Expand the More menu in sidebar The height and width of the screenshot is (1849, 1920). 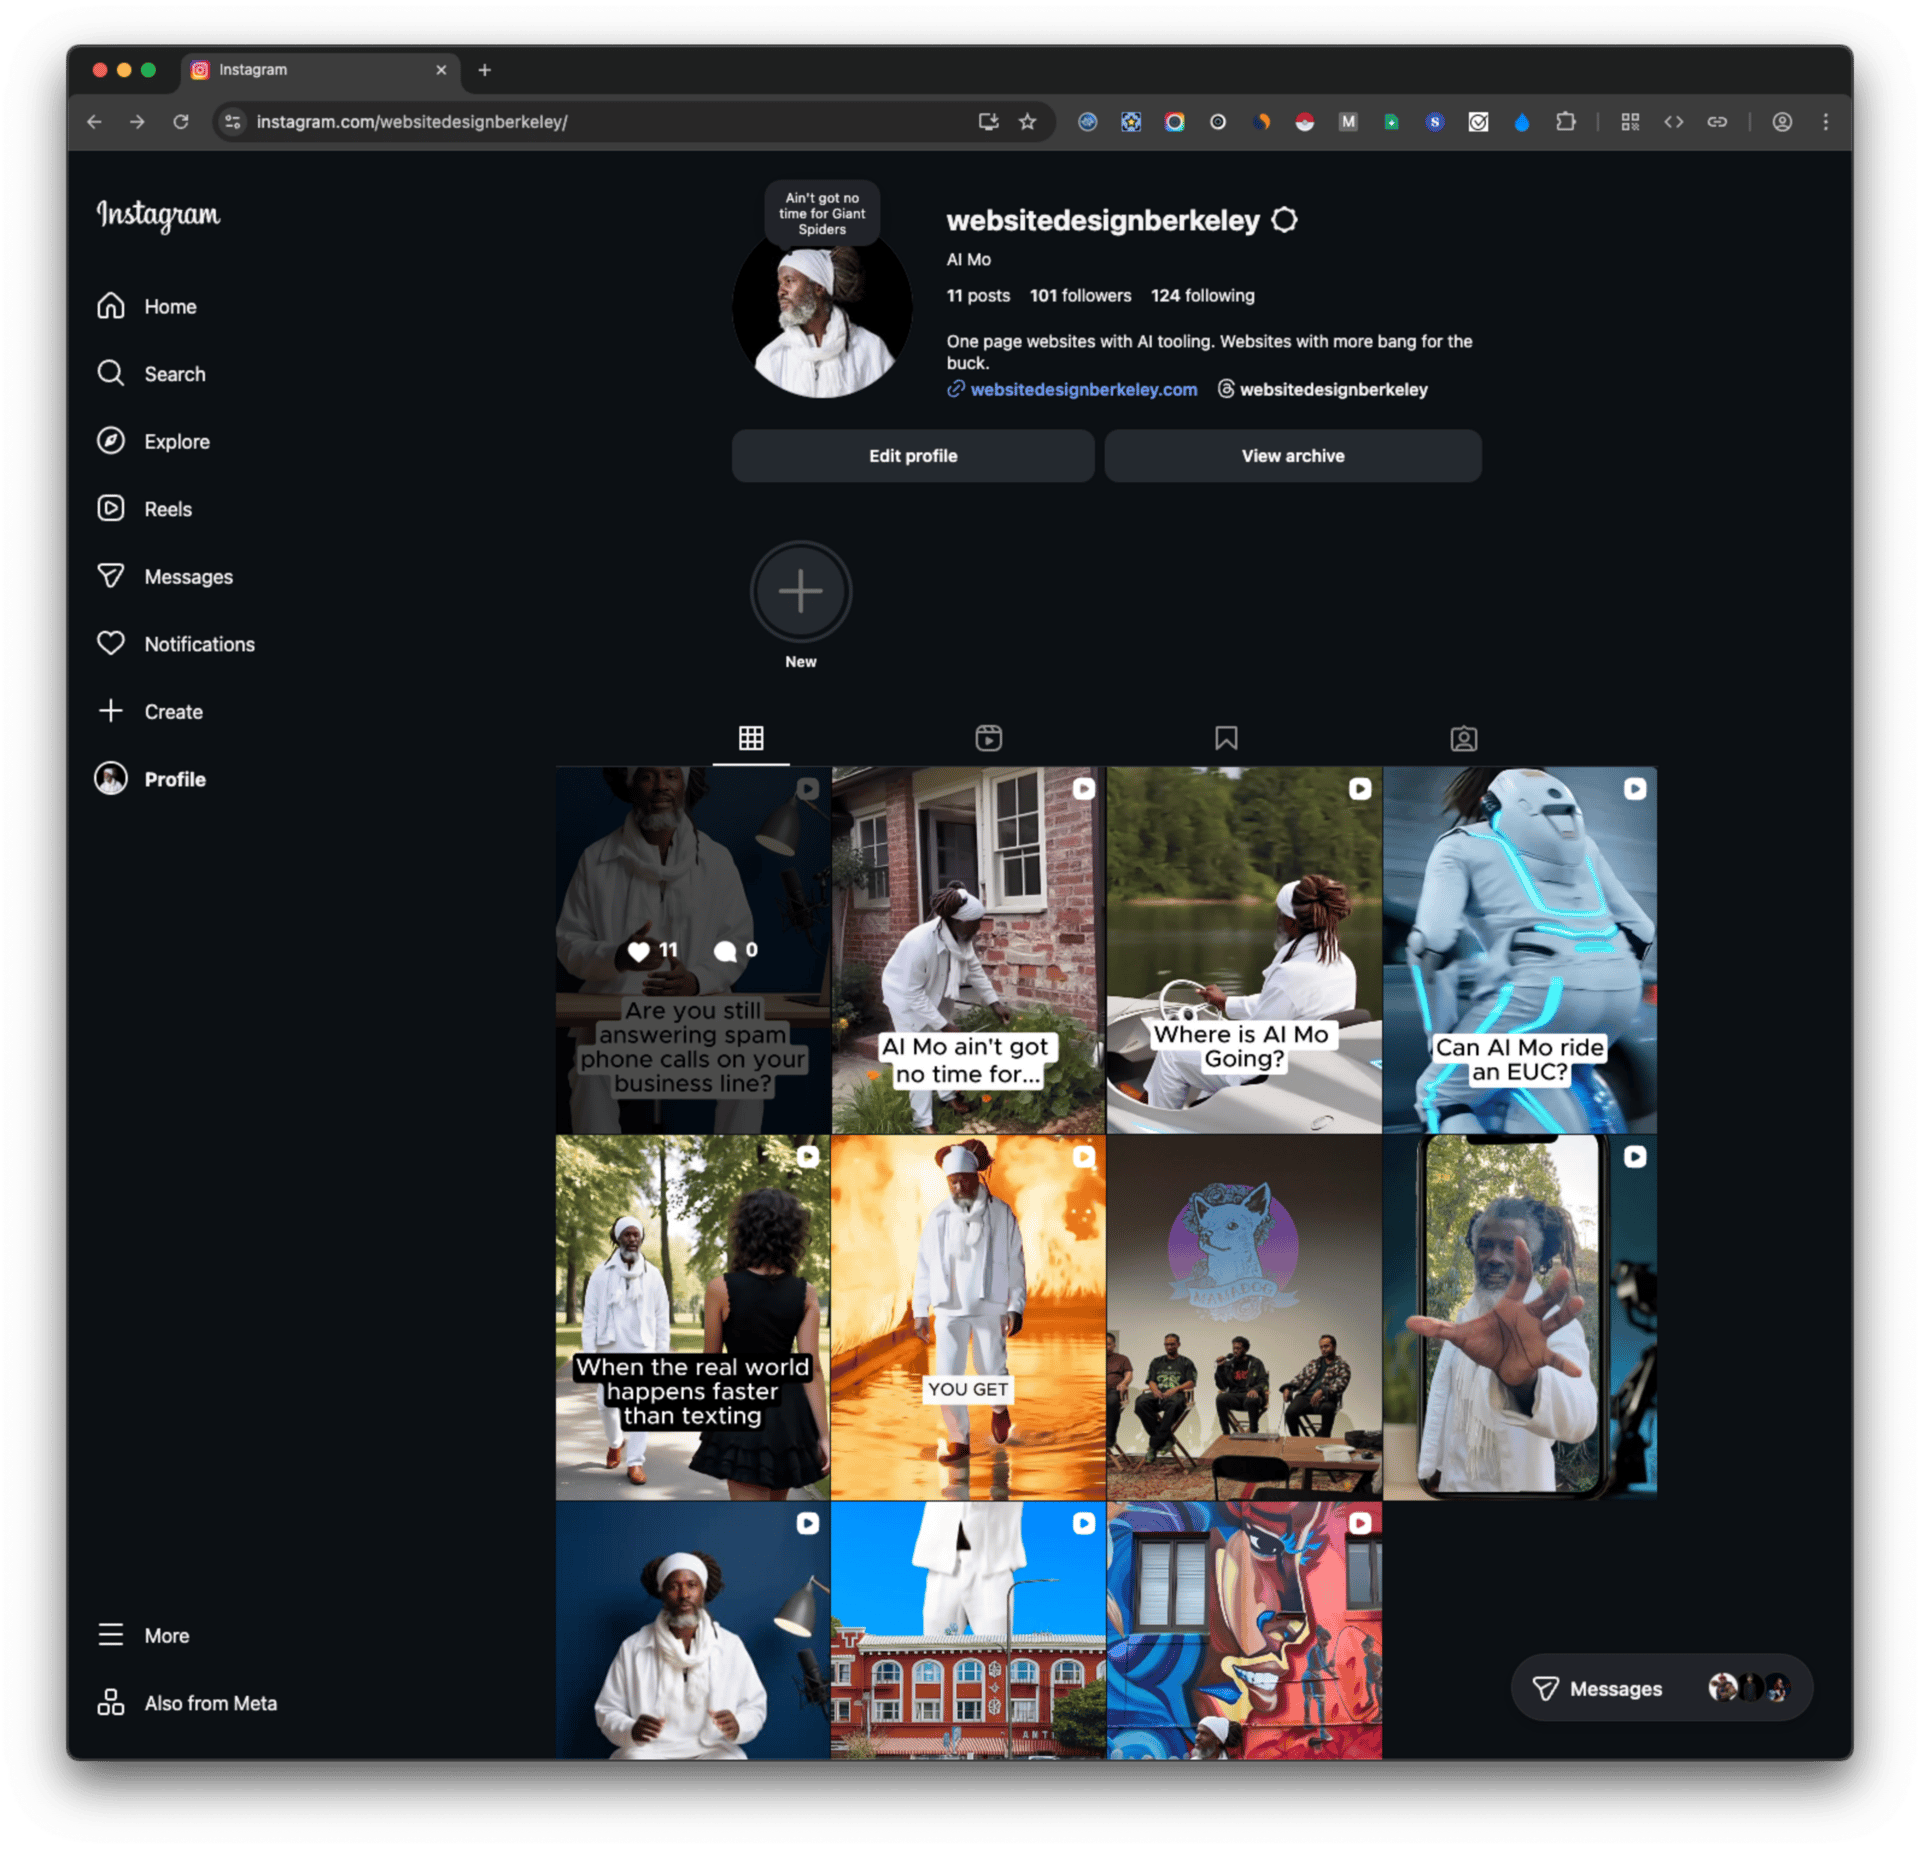point(111,1635)
